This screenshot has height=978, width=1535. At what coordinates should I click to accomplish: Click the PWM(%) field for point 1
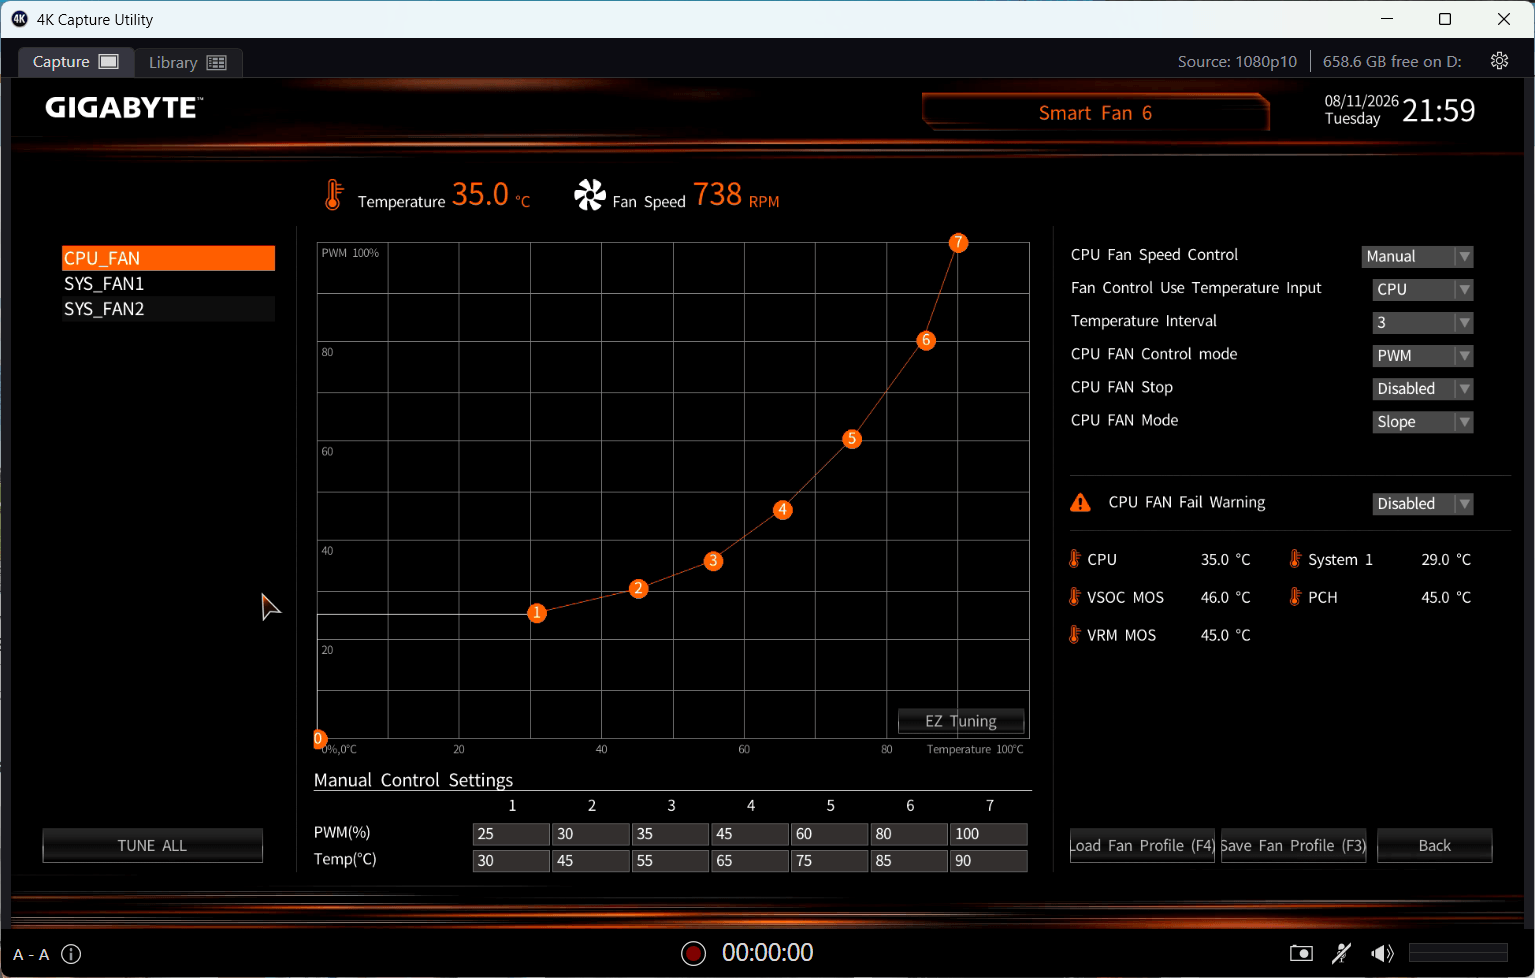point(511,834)
